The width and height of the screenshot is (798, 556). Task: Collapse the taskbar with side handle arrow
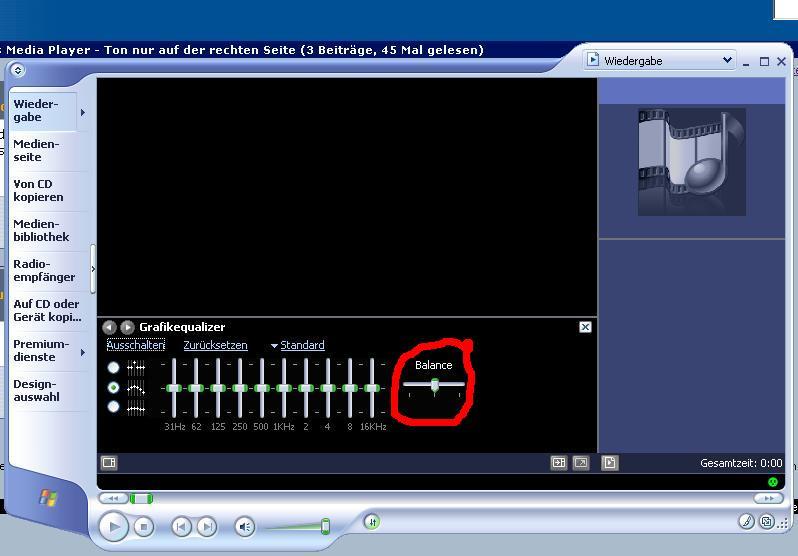click(93, 269)
